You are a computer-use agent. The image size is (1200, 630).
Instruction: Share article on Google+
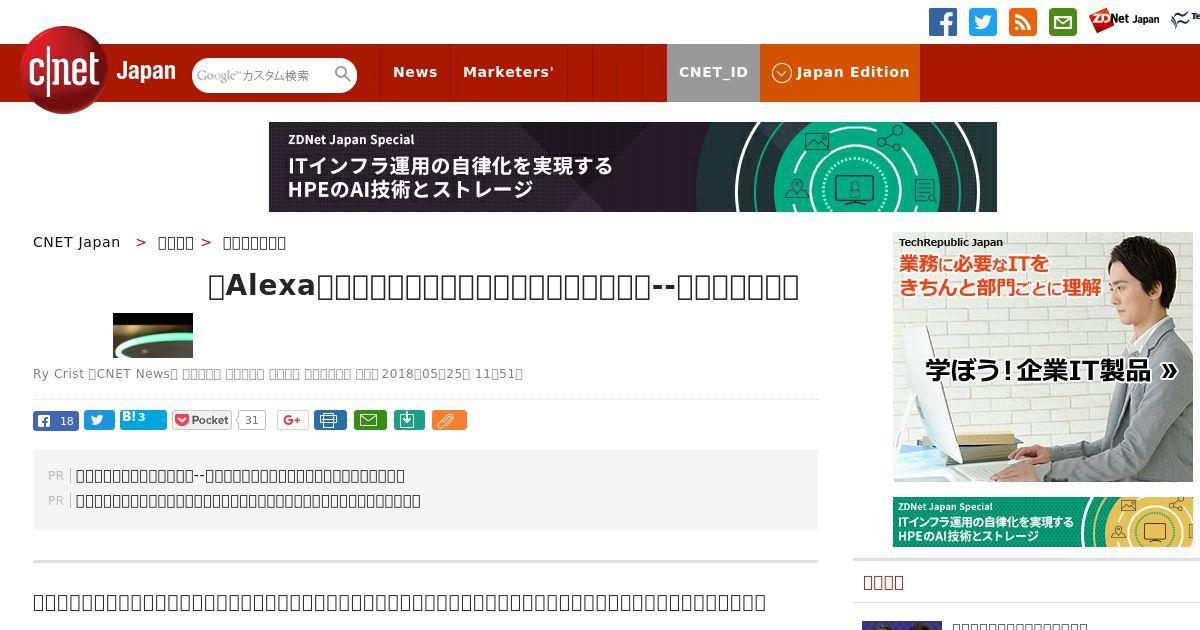tap(292, 420)
